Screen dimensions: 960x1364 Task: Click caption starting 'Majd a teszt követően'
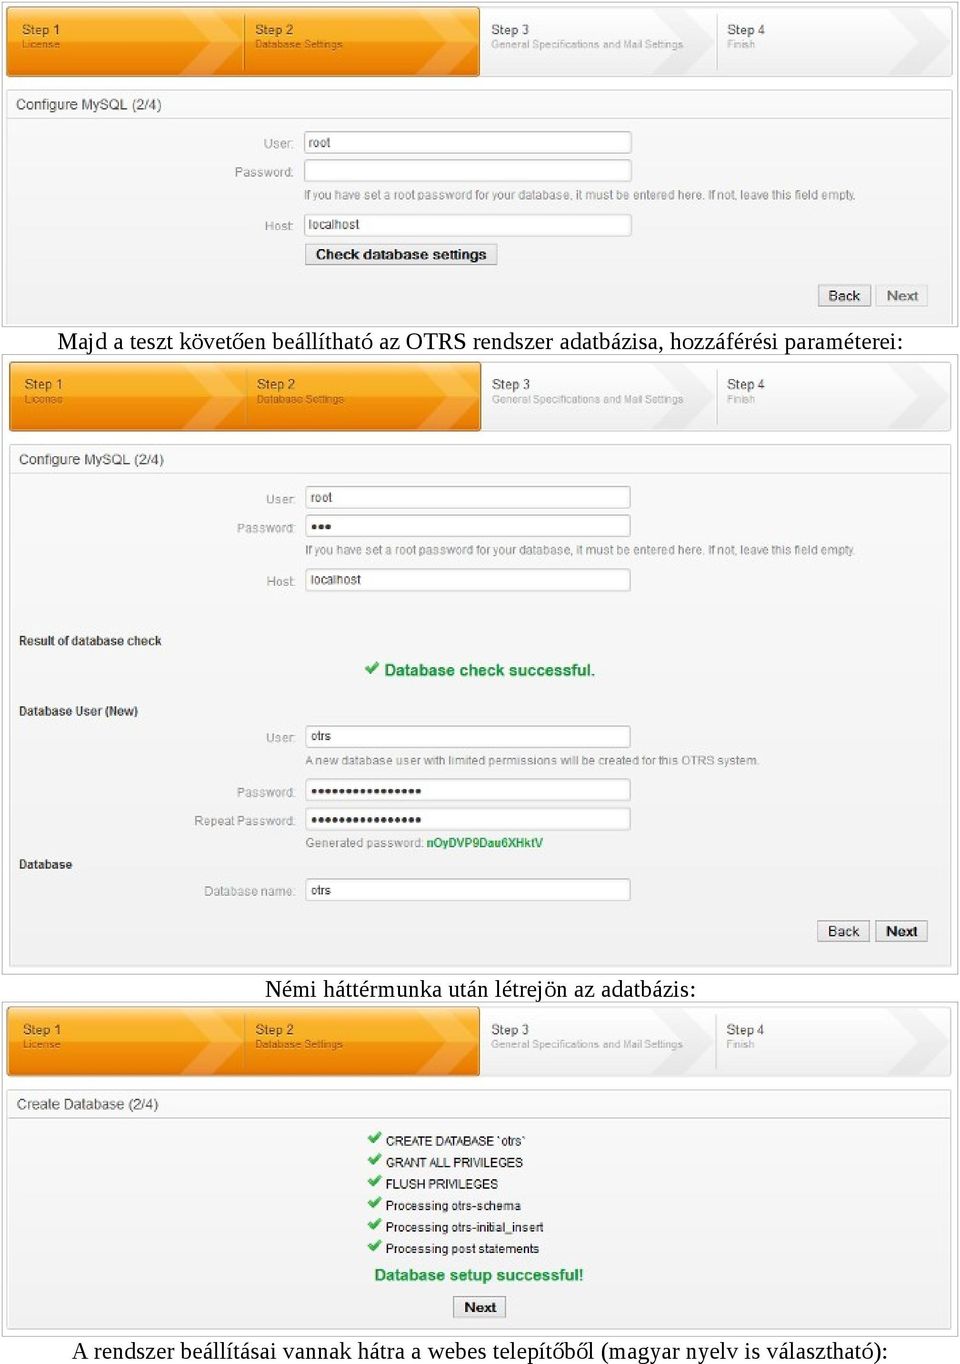point(480,341)
